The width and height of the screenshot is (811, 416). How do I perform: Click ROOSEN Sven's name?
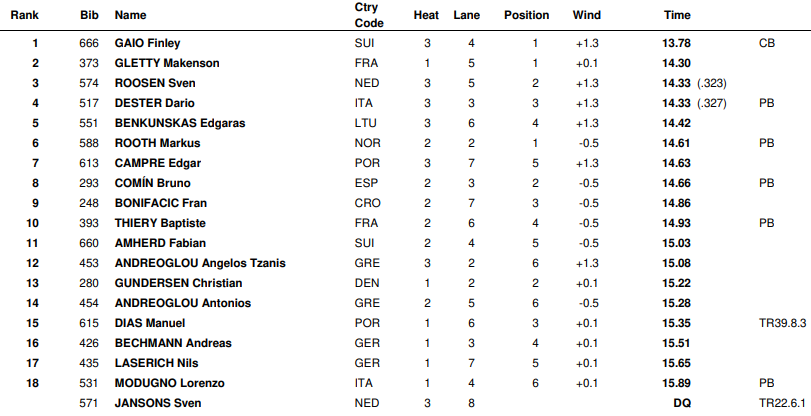tap(155, 83)
